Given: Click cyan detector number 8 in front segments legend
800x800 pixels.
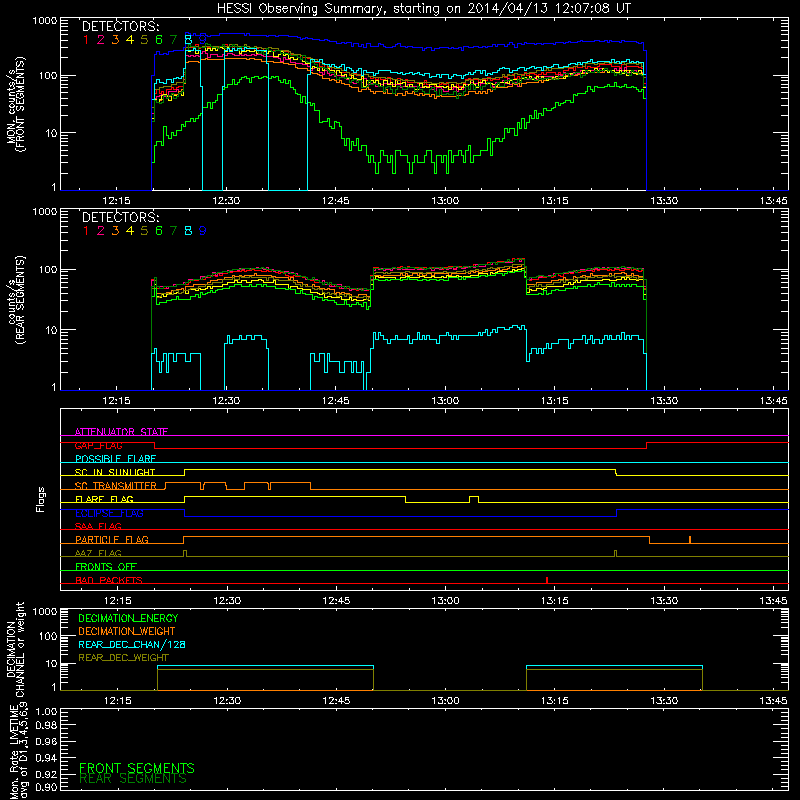Looking at the screenshot, I should [x=188, y=39].
